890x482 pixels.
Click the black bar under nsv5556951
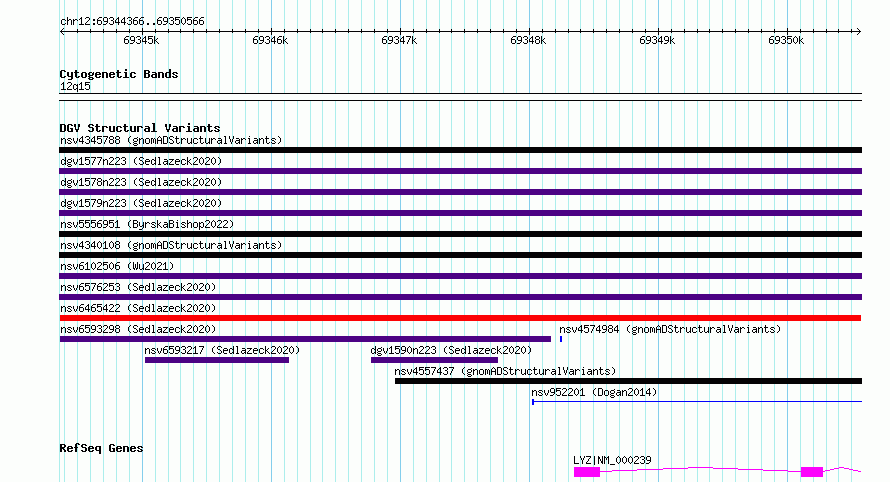pyautogui.click(x=460, y=234)
